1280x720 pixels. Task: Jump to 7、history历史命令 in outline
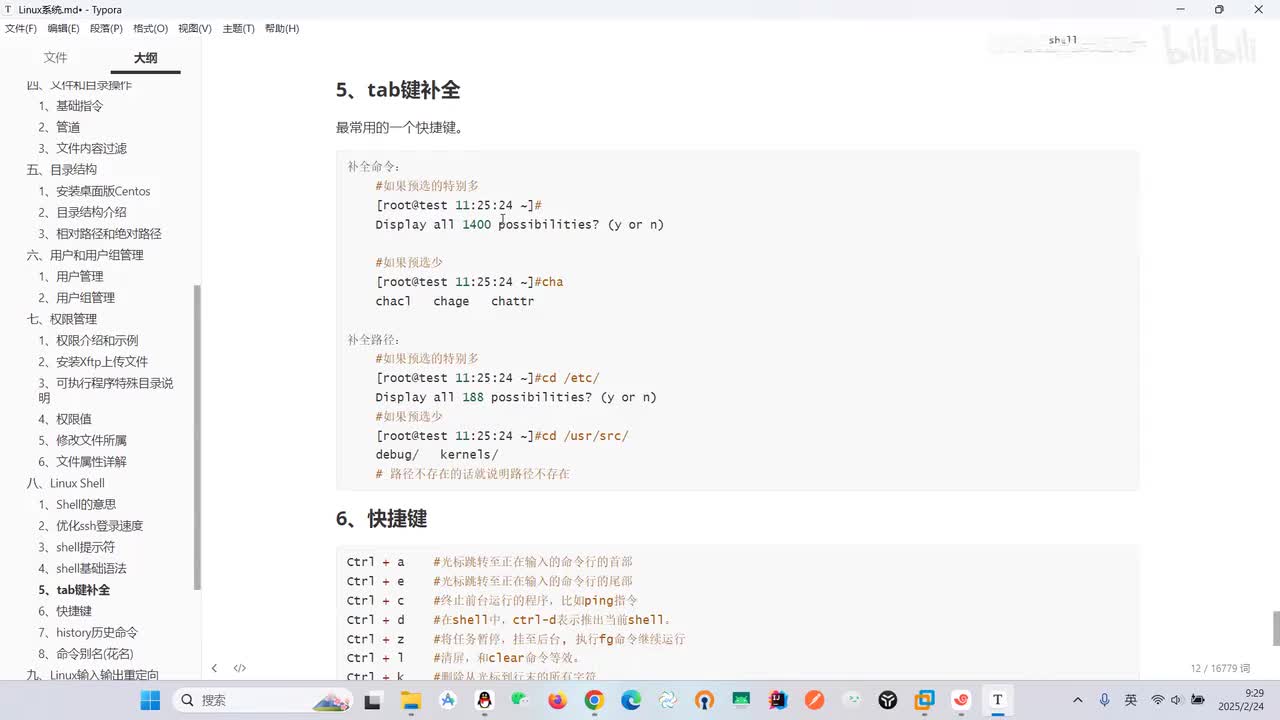88,633
